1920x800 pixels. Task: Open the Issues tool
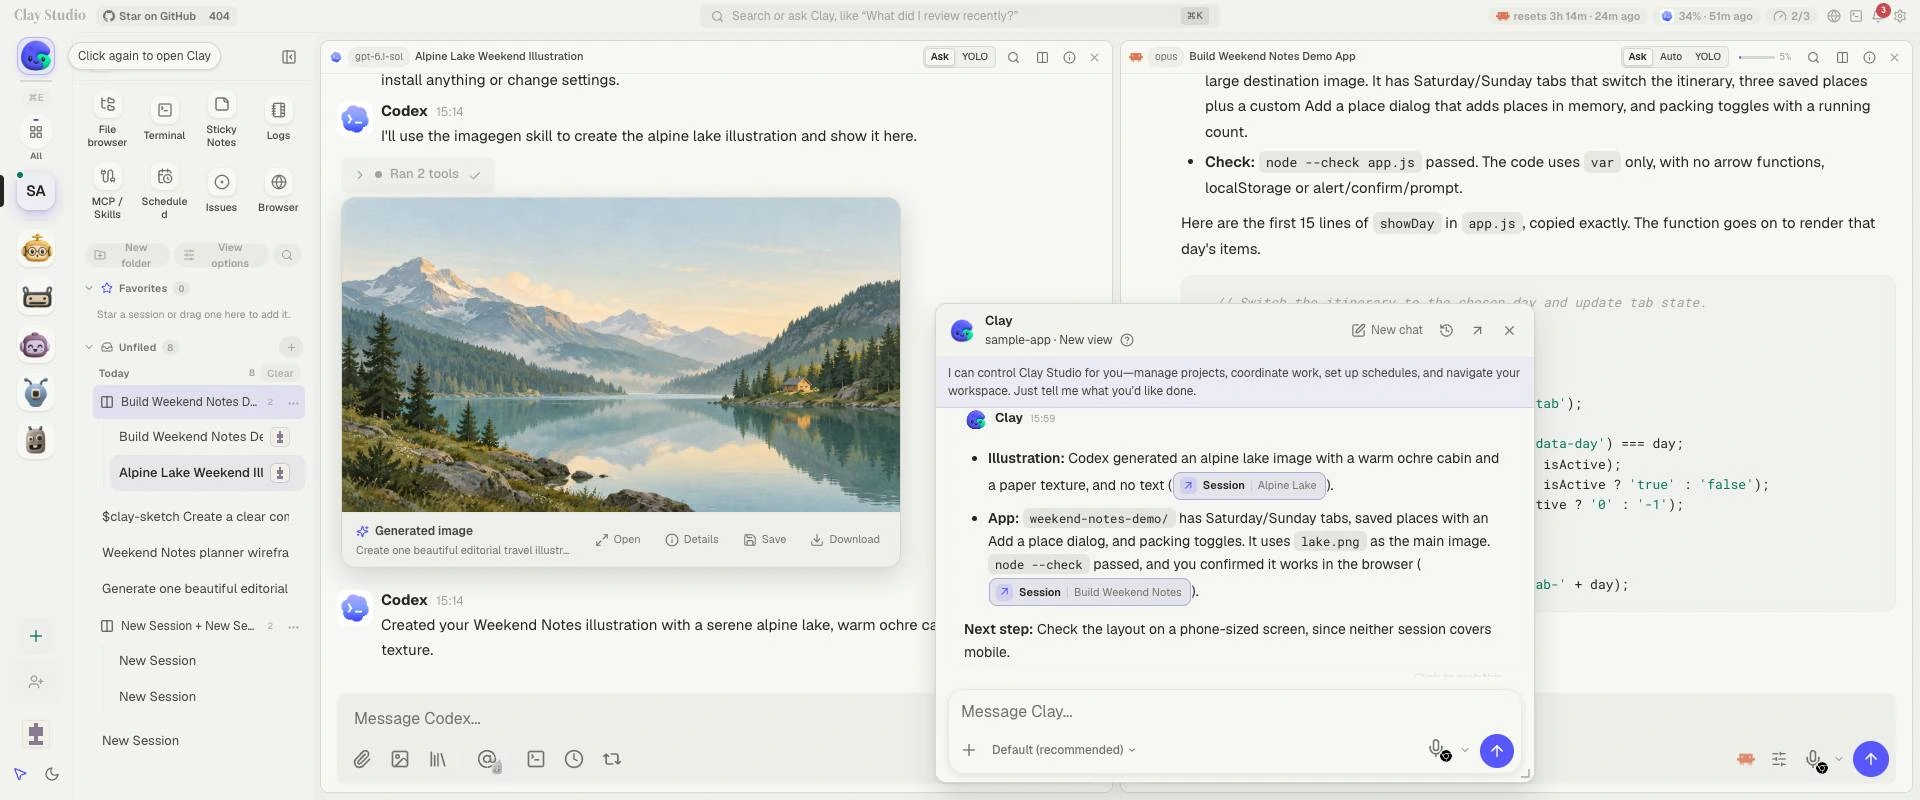pyautogui.click(x=221, y=192)
